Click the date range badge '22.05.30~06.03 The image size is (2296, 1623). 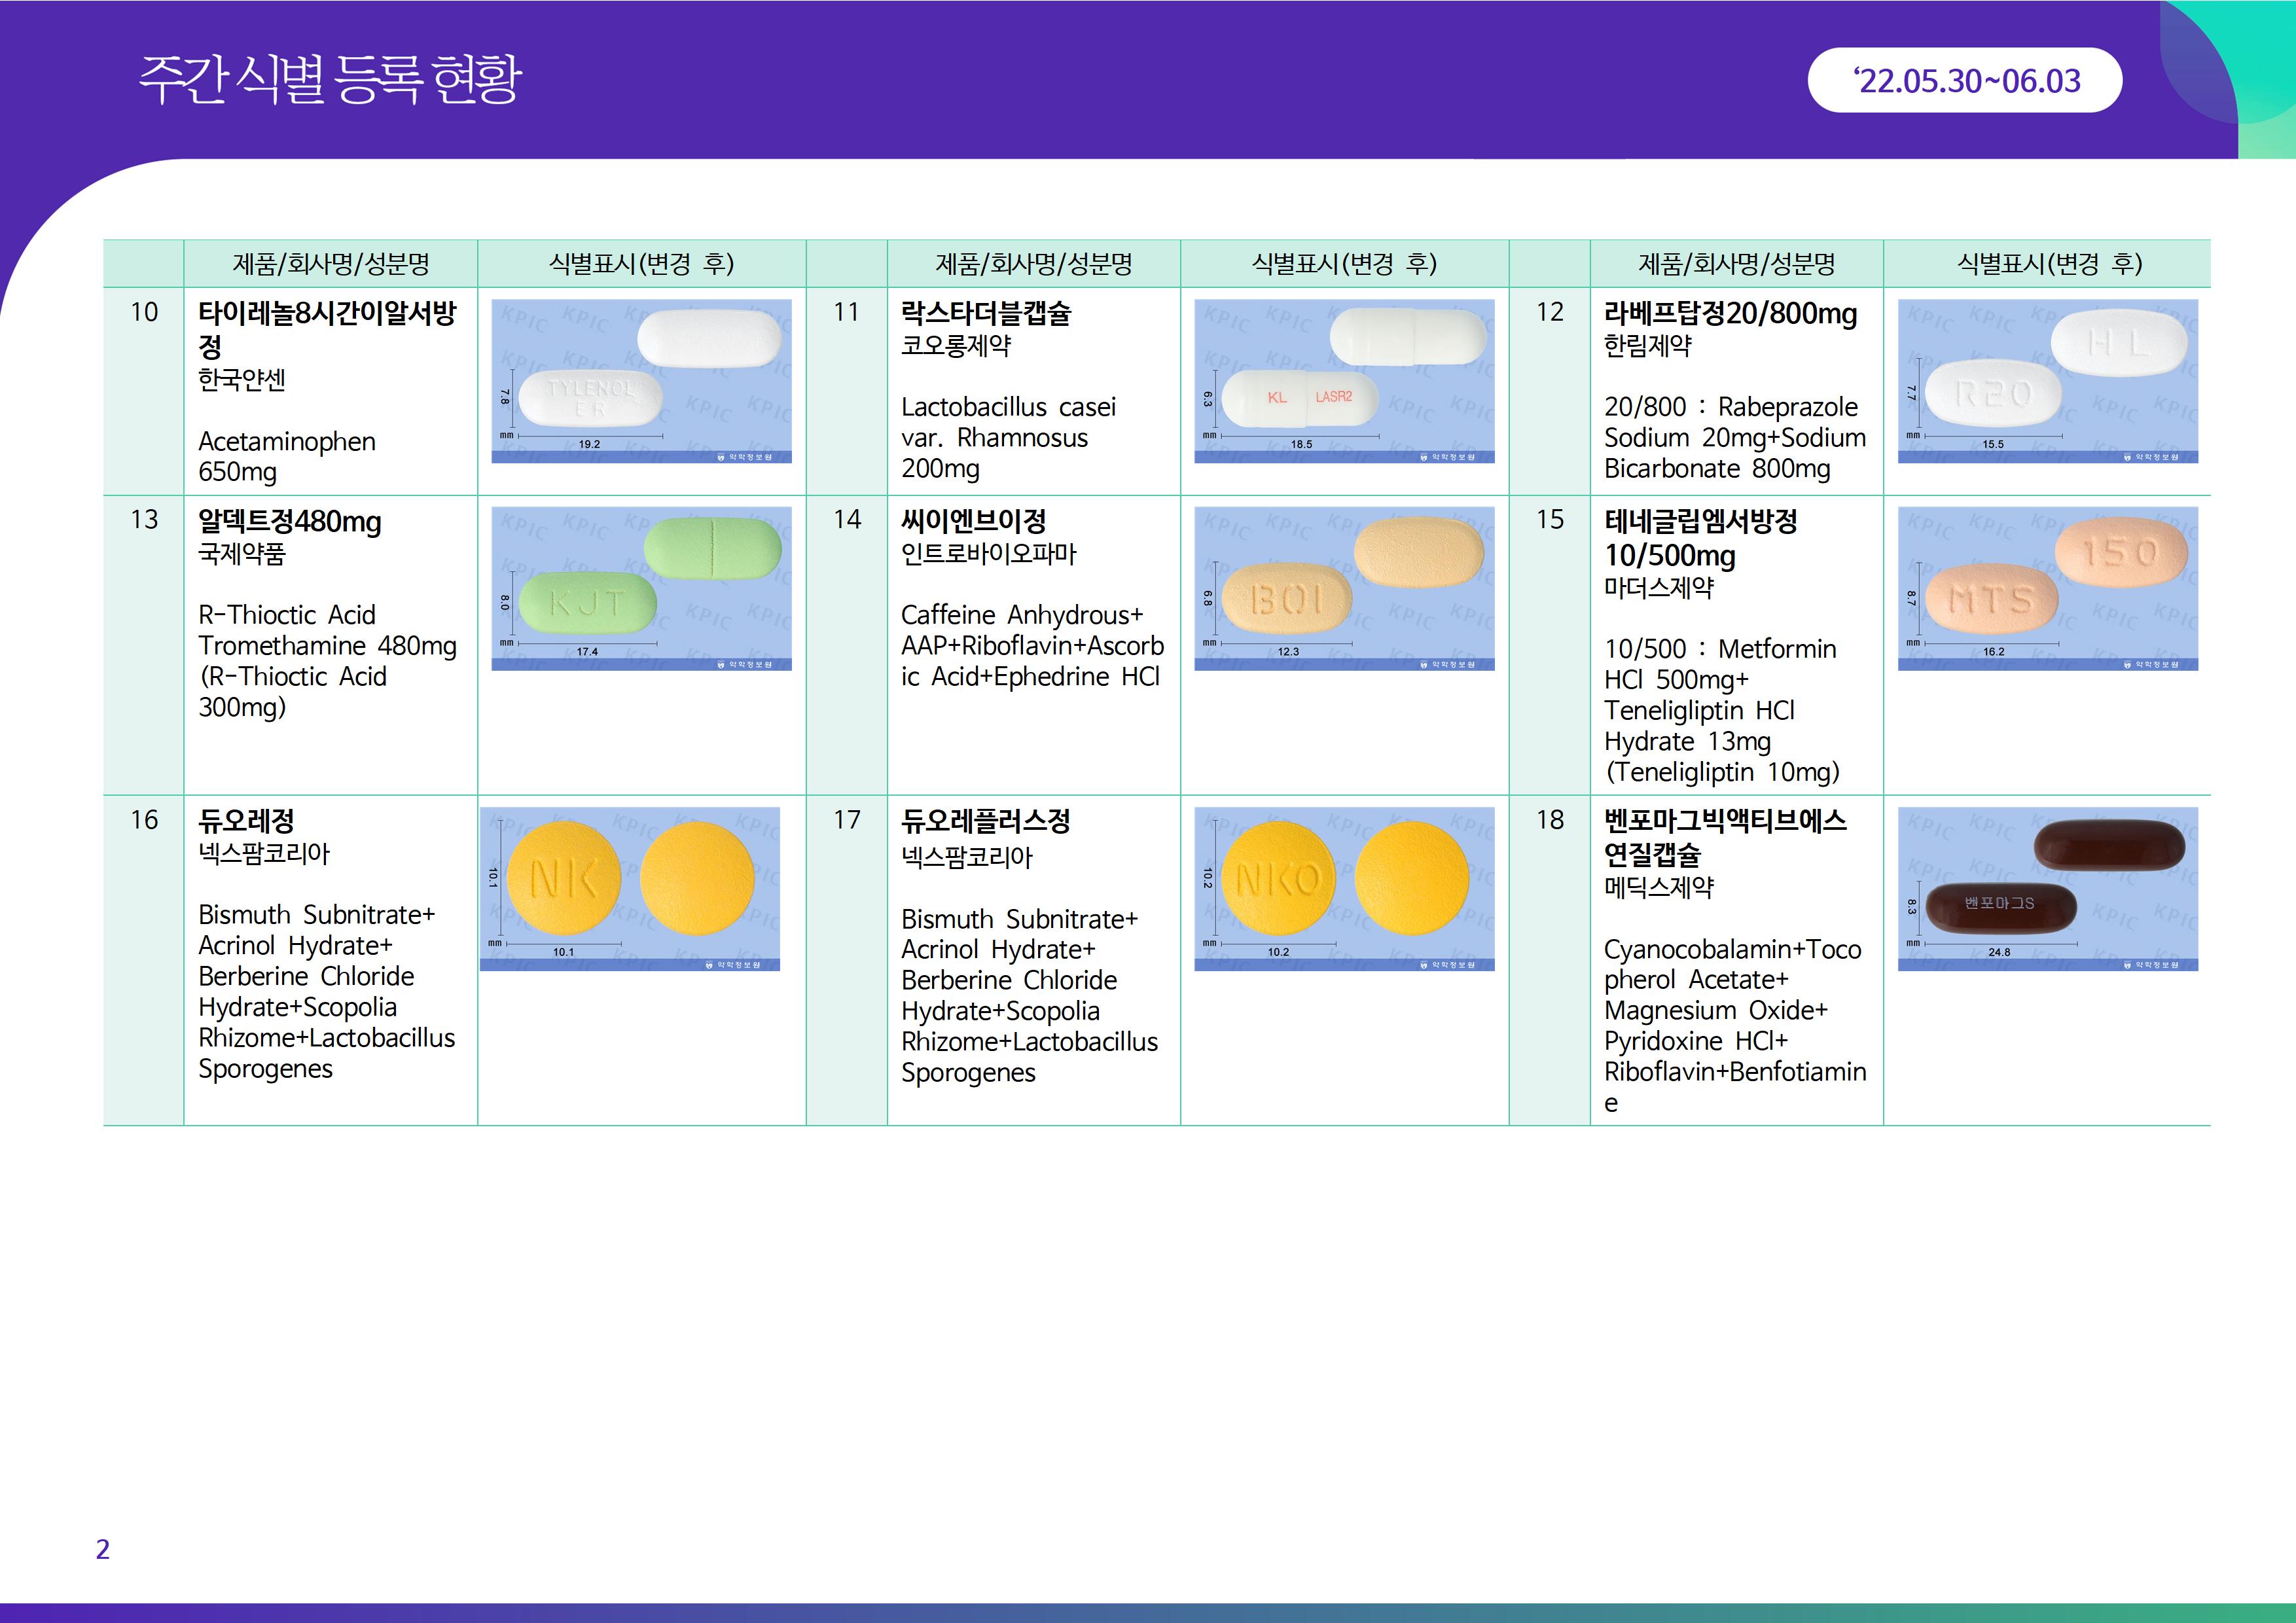coord(1964,80)
